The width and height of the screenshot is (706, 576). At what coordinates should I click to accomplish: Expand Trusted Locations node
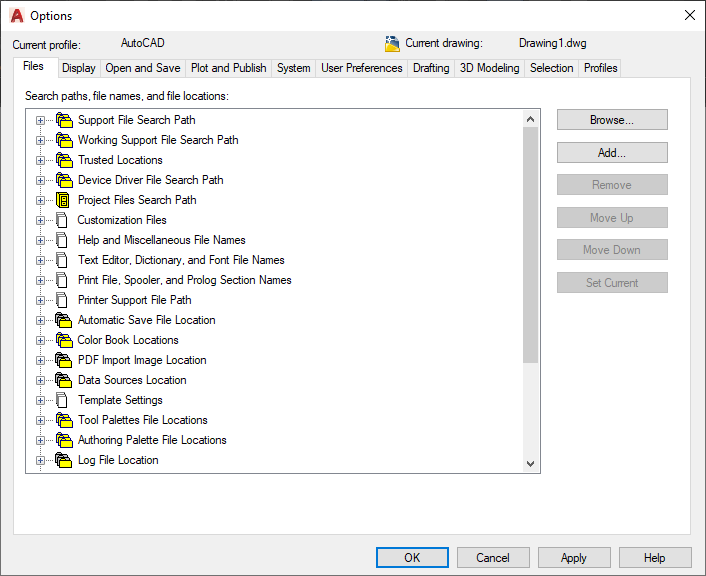click(40, 160)
